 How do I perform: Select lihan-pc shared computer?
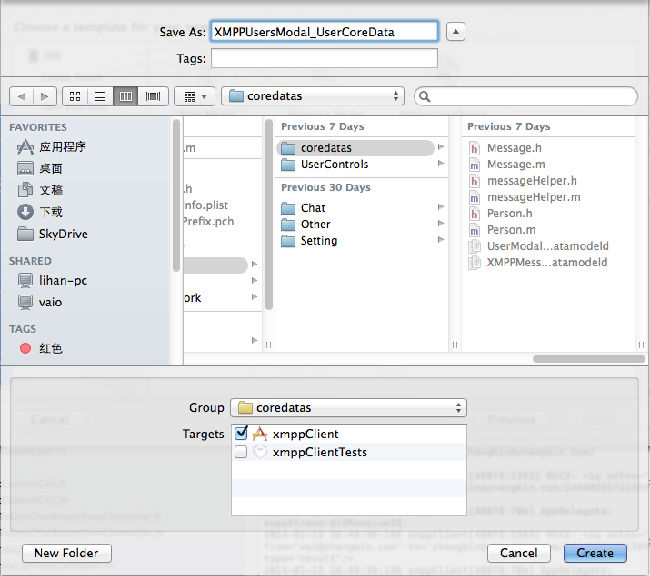(x=62, y=281)
